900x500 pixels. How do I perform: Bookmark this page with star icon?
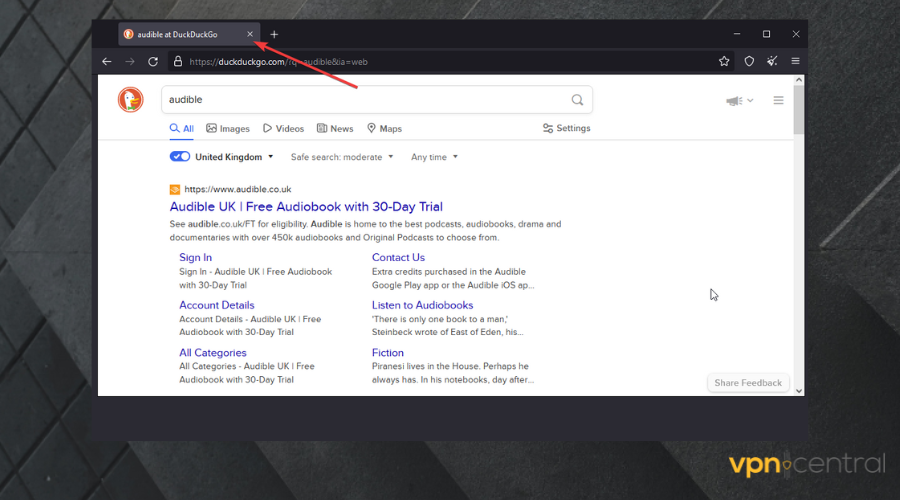click(x=724, y=61)
